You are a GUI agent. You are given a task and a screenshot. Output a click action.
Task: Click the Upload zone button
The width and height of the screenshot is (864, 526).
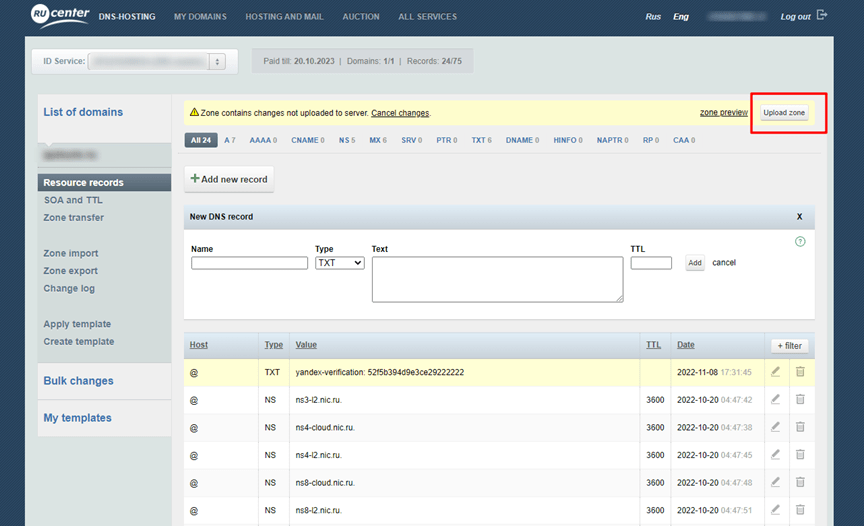point(784,112)
